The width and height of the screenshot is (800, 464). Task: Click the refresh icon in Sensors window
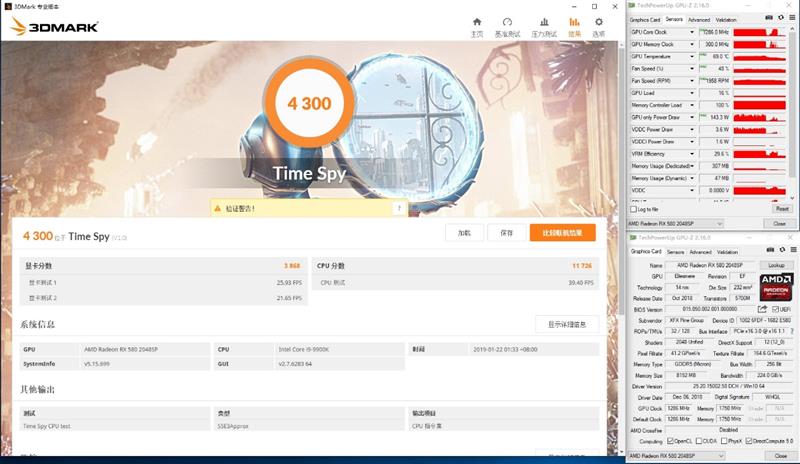781,18
